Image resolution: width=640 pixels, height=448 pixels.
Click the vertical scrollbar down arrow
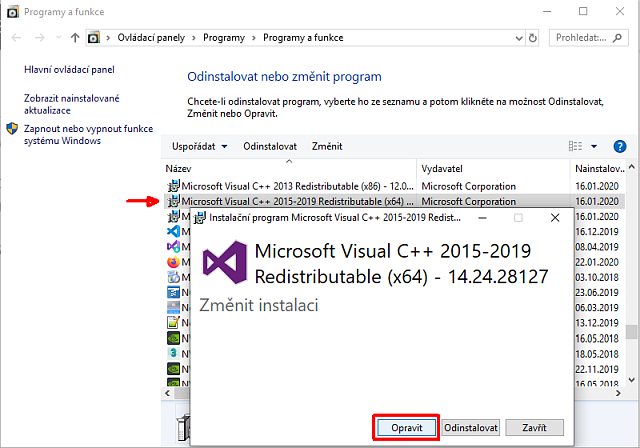(632, 380)
